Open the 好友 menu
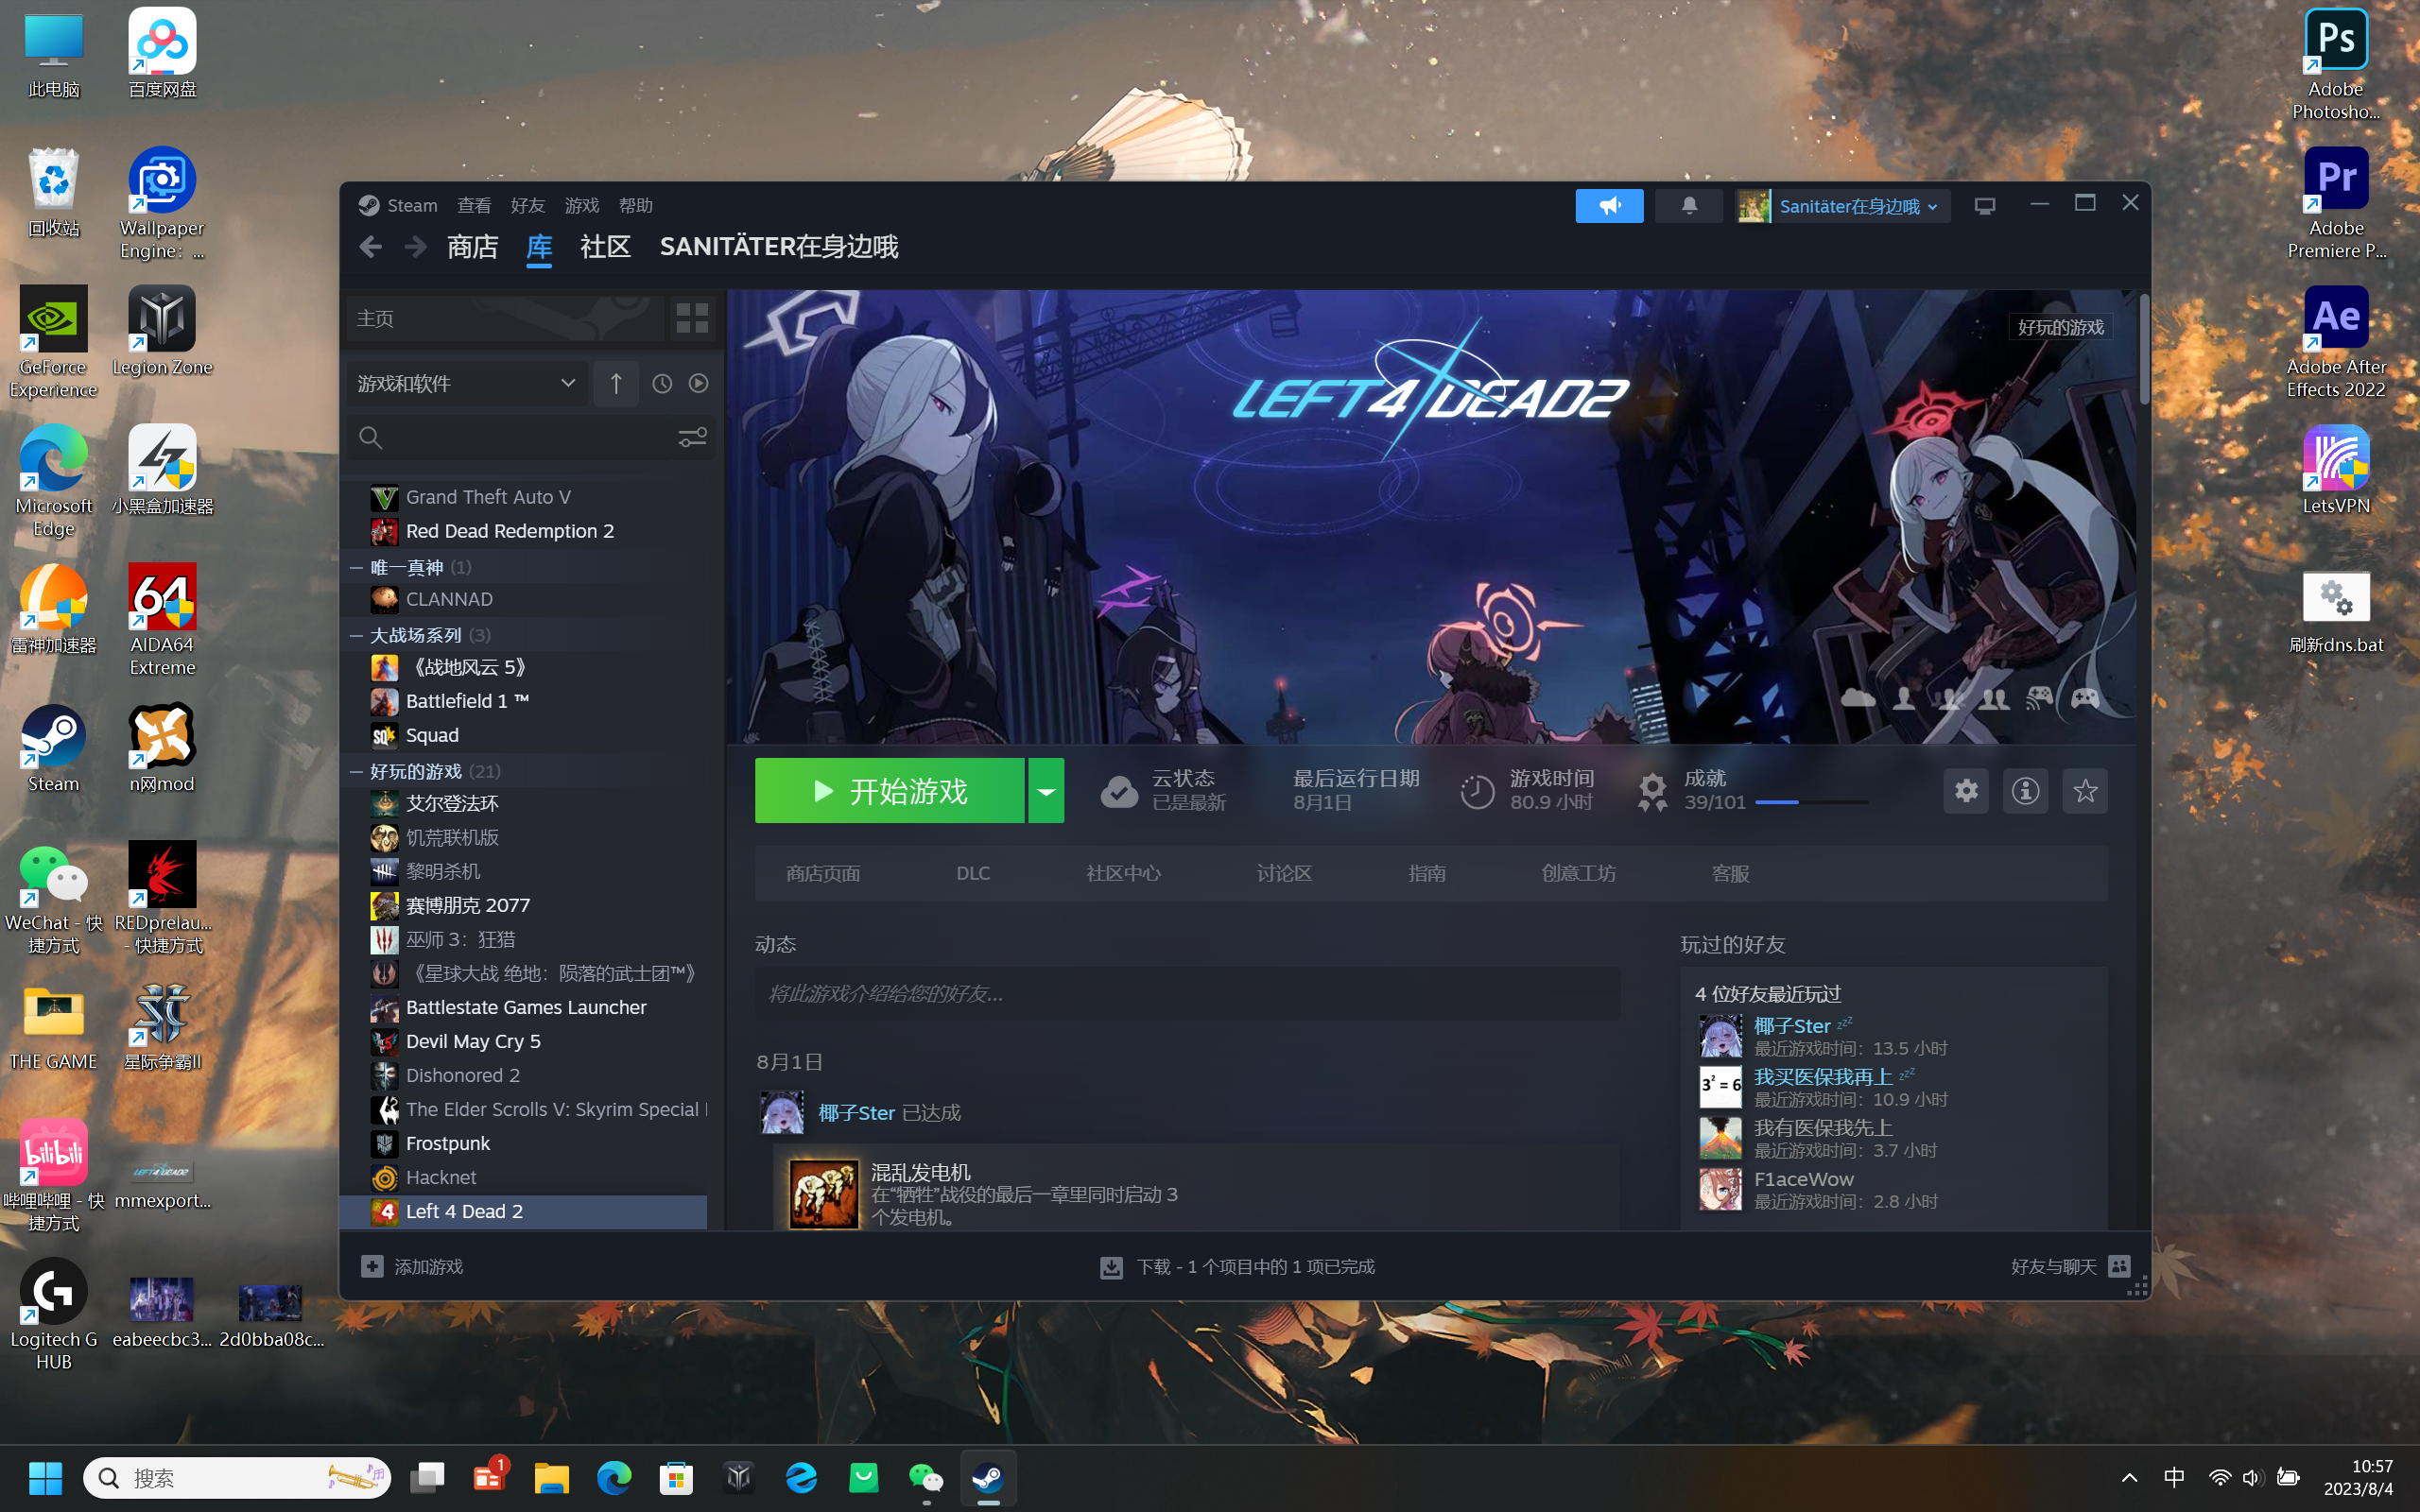2420x1512 pixels. tap(528, 205)
